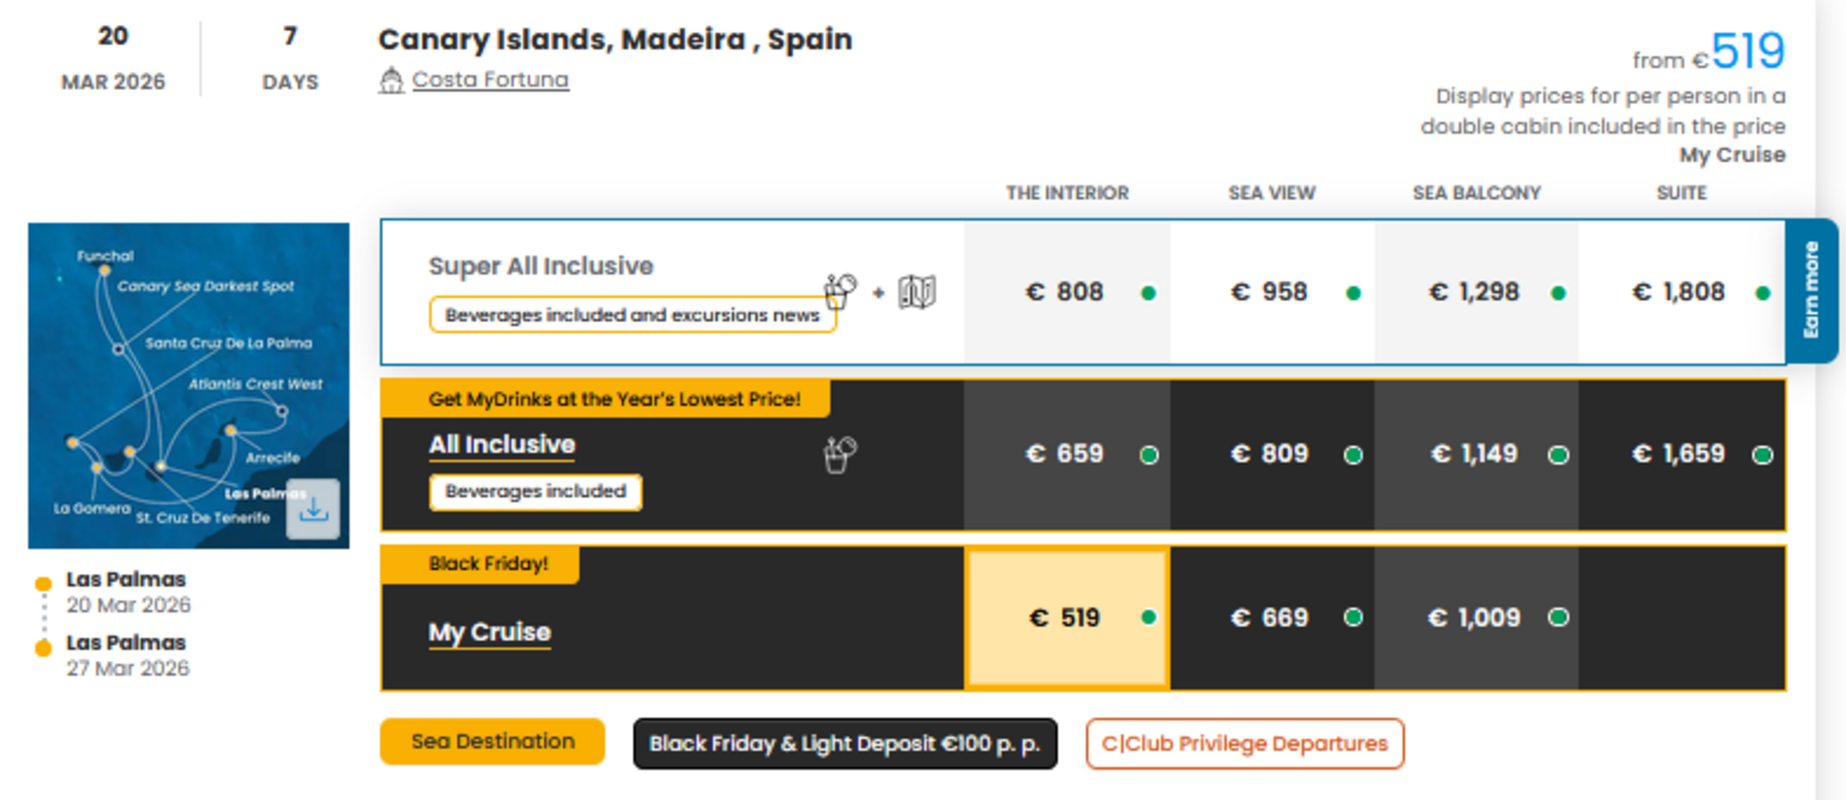
Task: Select Super All Inclusive Interior €808 price
Action: coord(1066,292)
